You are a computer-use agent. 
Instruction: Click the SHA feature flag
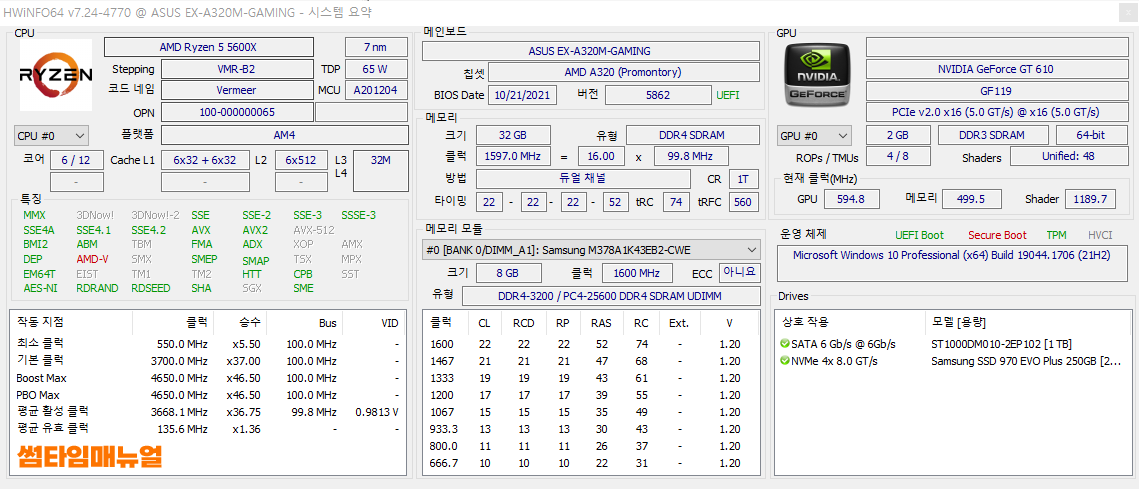pos(201,288)
